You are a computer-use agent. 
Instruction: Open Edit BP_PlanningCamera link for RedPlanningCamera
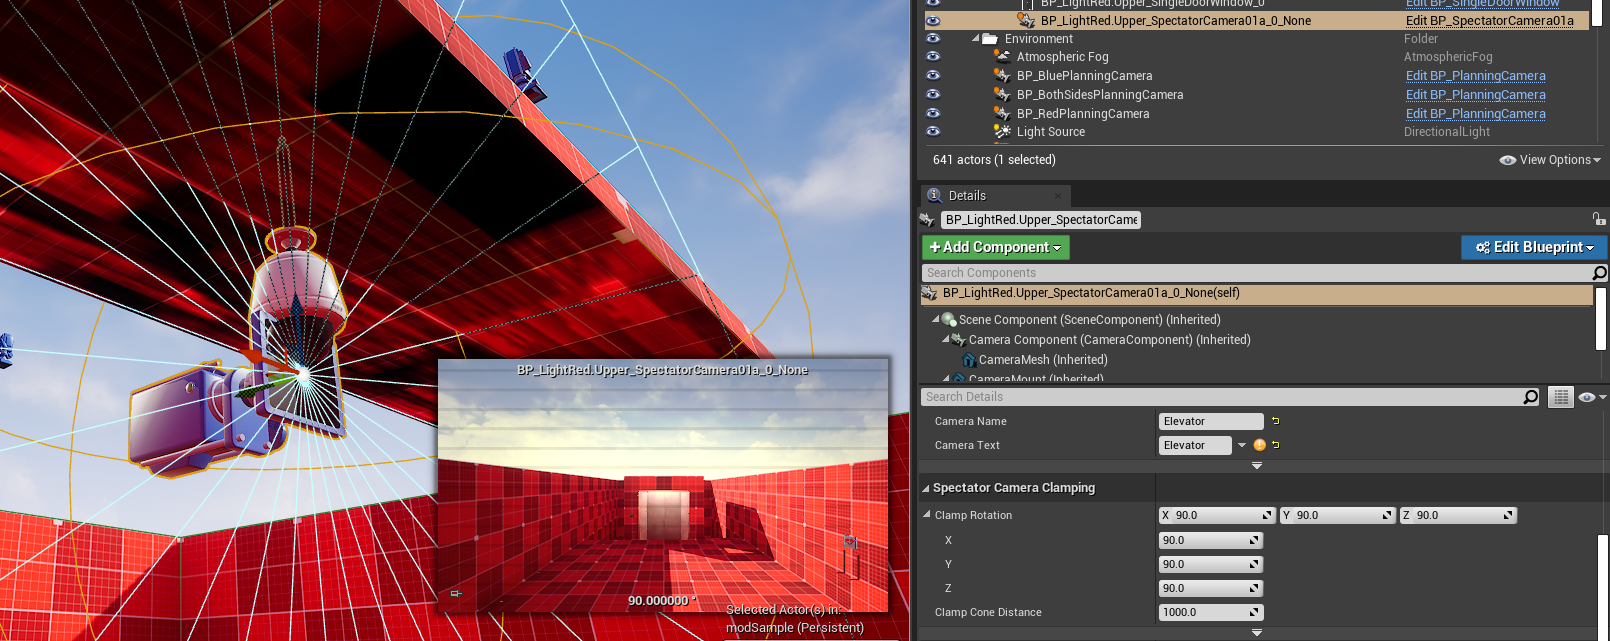coord(1475,114)
